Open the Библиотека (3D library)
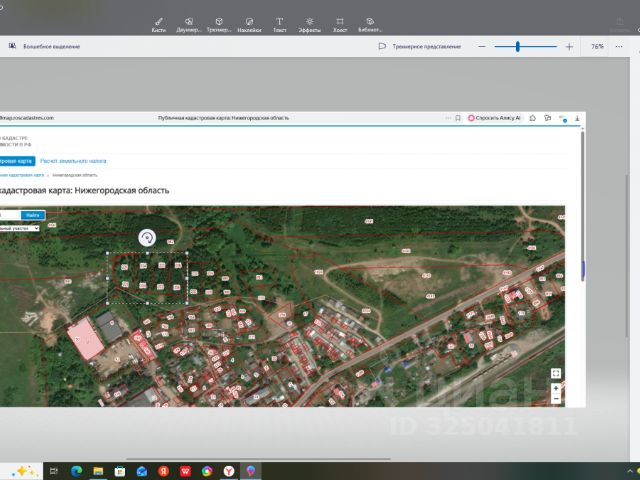640x480 pixels. coord(370,23)
